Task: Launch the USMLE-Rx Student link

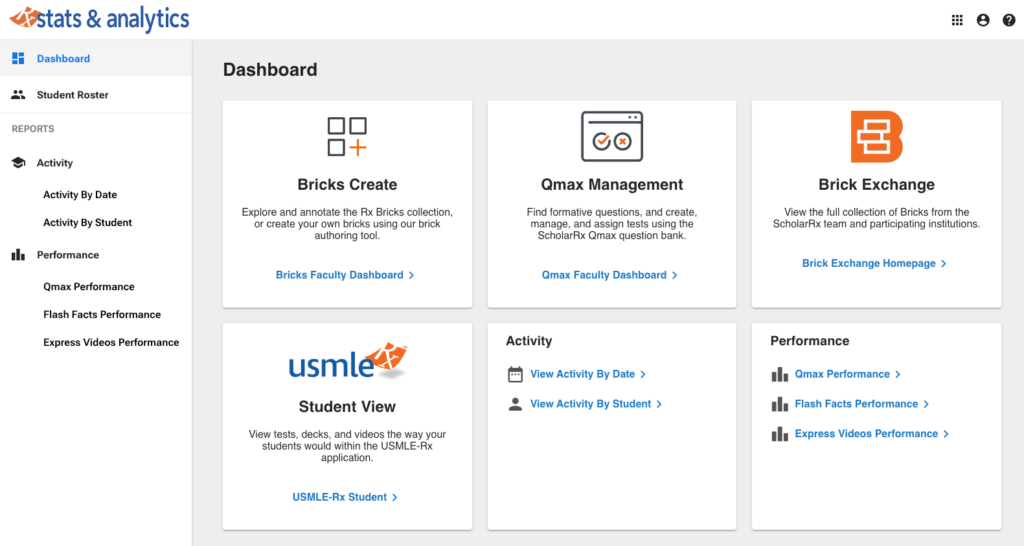Action: point(344,497)
